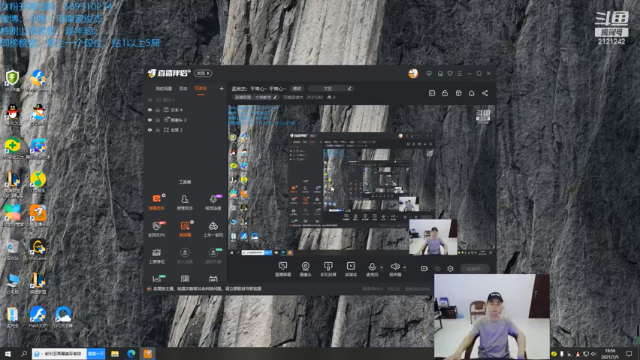Open the video co-streaming tool with purple badge

[213, 202]
